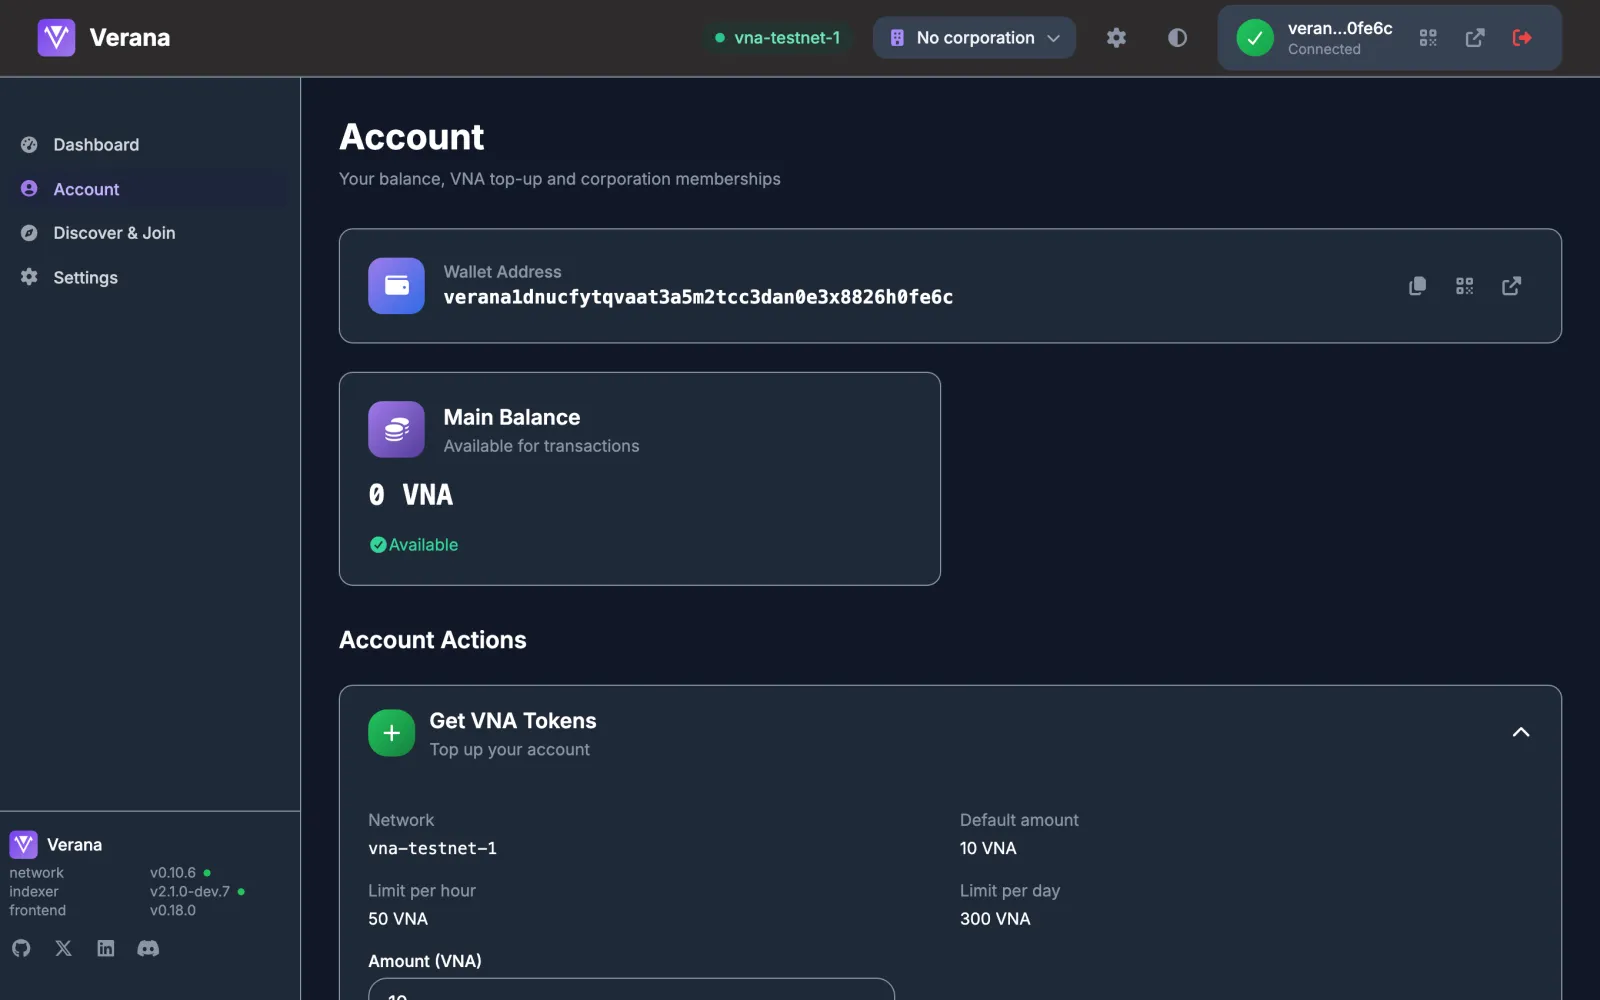Image resolution: width=1600 pixels, height=1000 pixels.
Task: Click the wallet address text
Action: (x=698, y=297)
